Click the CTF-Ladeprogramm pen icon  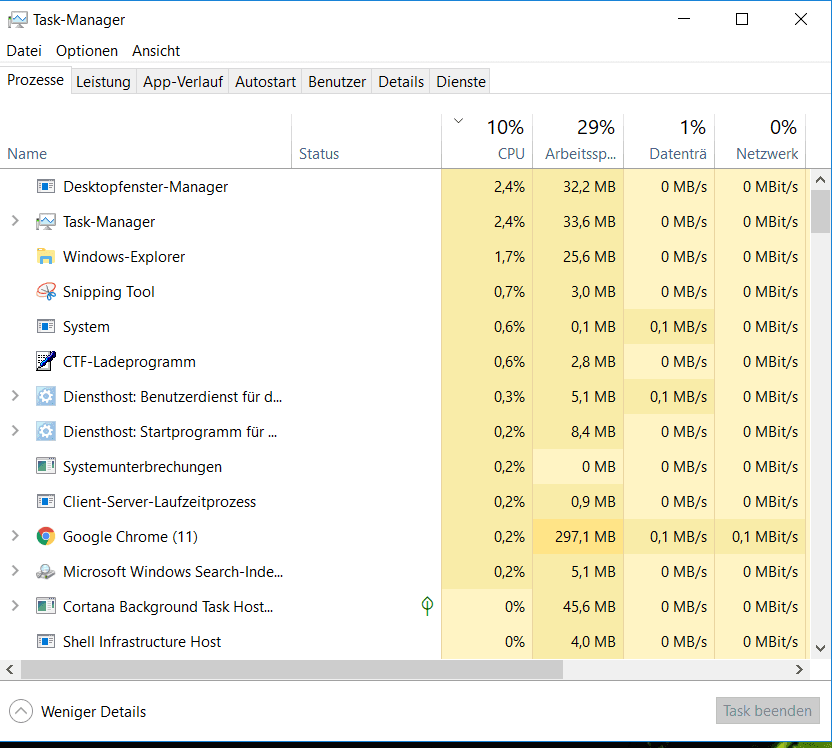46,361
